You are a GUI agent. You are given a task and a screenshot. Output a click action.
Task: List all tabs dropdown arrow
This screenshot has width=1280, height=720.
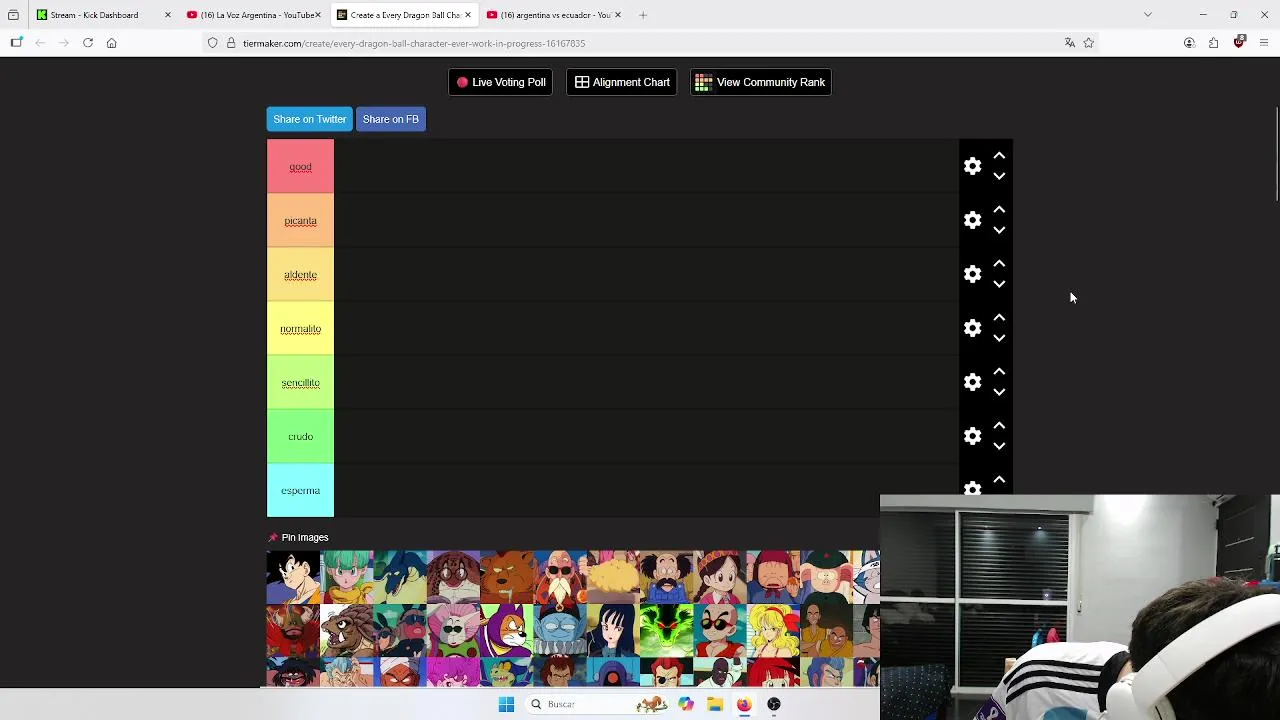point(1148,15)
